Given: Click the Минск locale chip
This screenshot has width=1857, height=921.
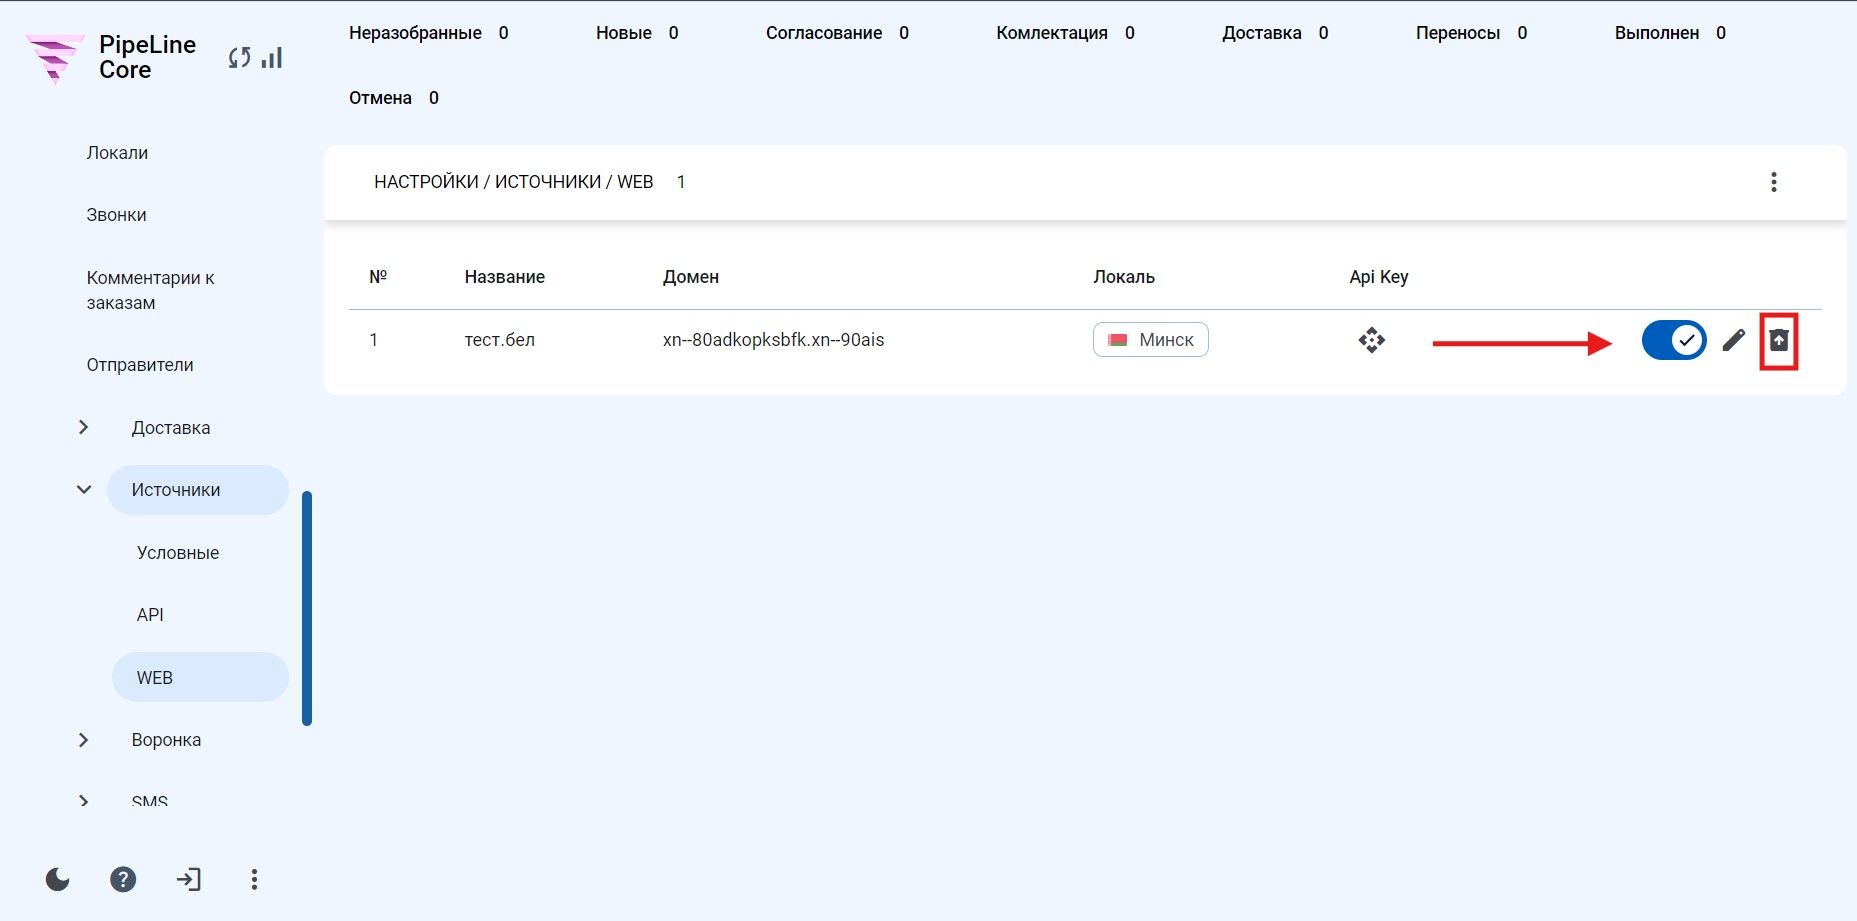Looking at the screenshot, I should coord(1151,340).
